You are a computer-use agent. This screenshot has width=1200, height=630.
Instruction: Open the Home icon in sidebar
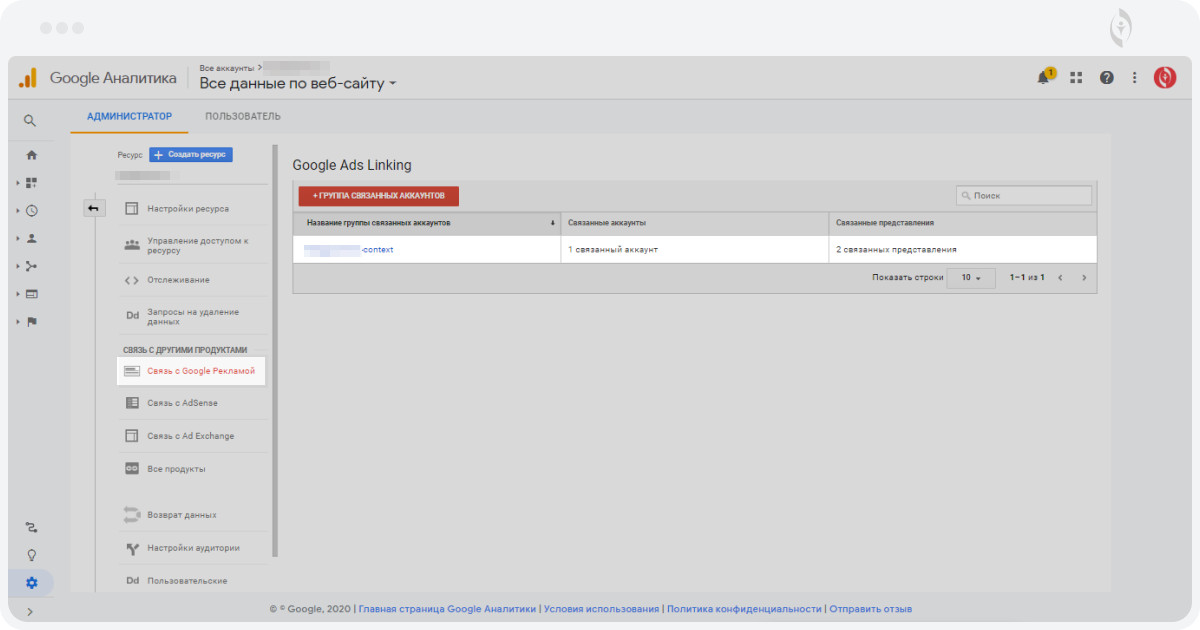click(x=31, y=155)
